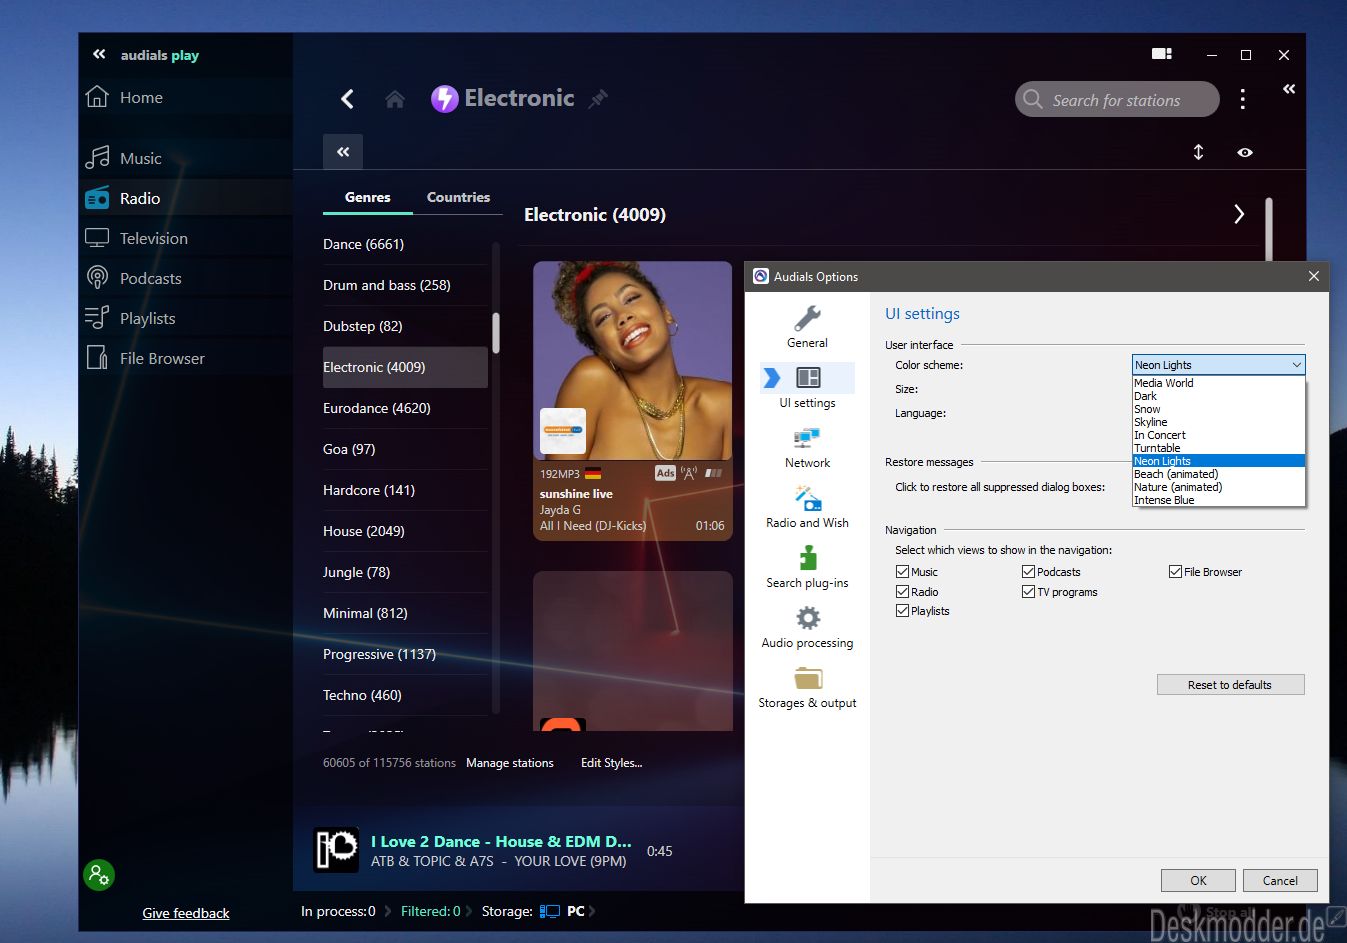This screenshot has height=943, width=1347.
Task: Pin the Electronic genre
Action: pos(598,99)
